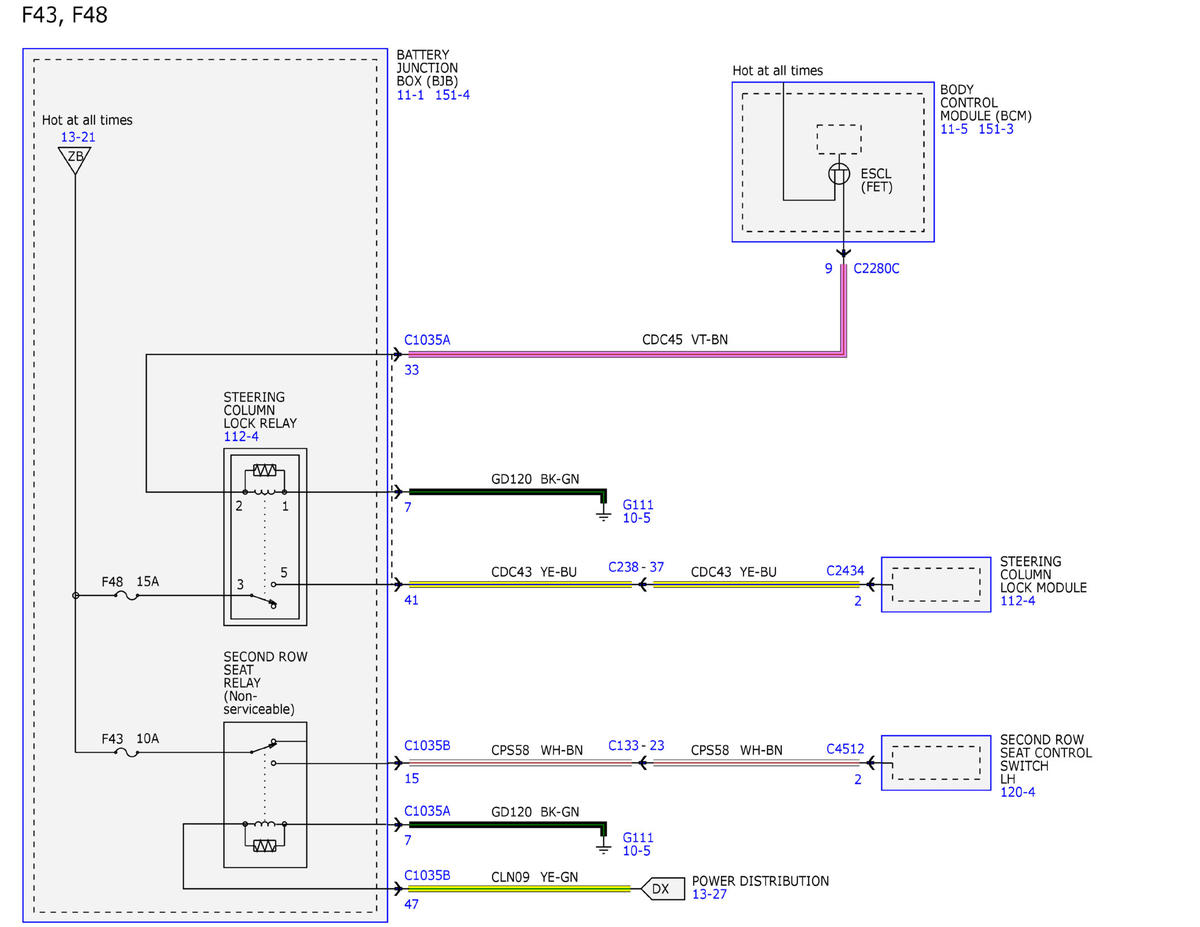The width and height of the screenshot is (1200, 927).
Task: Open the 112-4 link under Steering Column Lock Relay
Action: (242, 437)
